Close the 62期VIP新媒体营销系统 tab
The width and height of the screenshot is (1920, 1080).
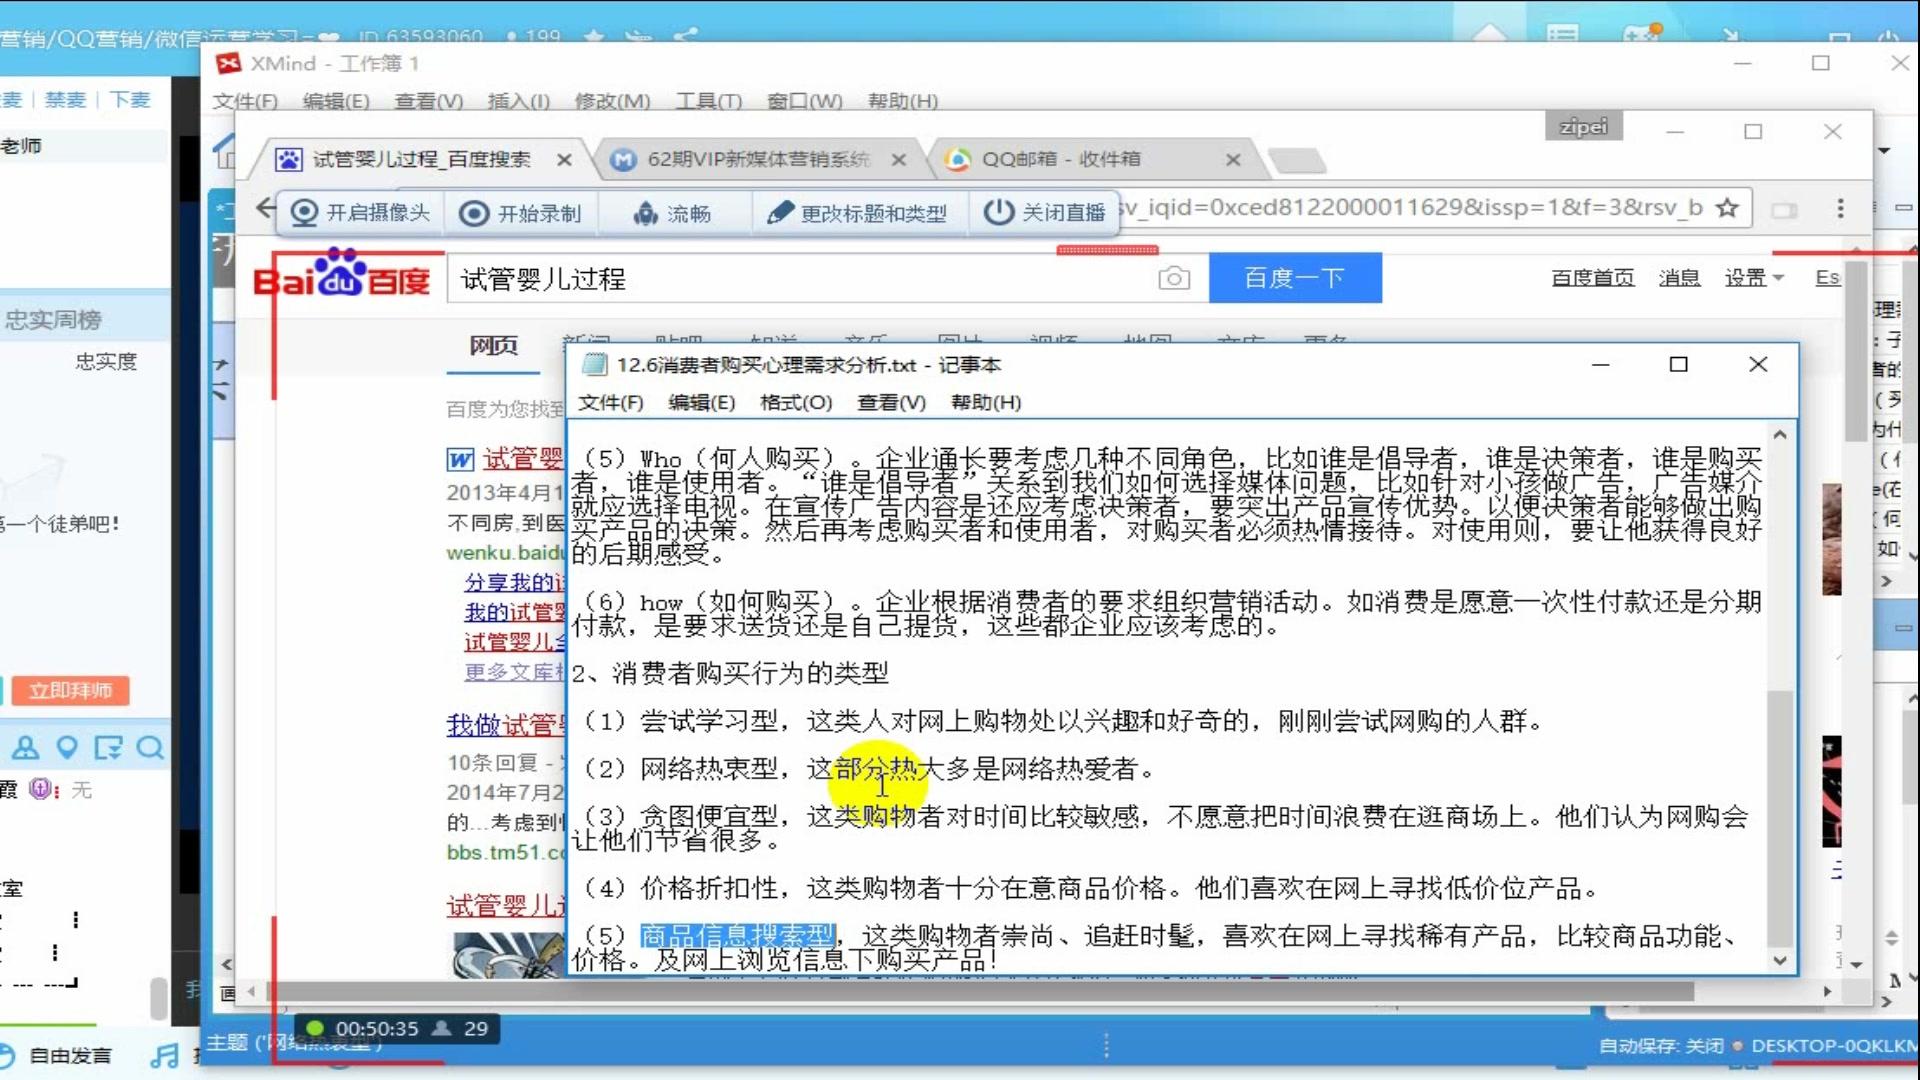point(898,160)
